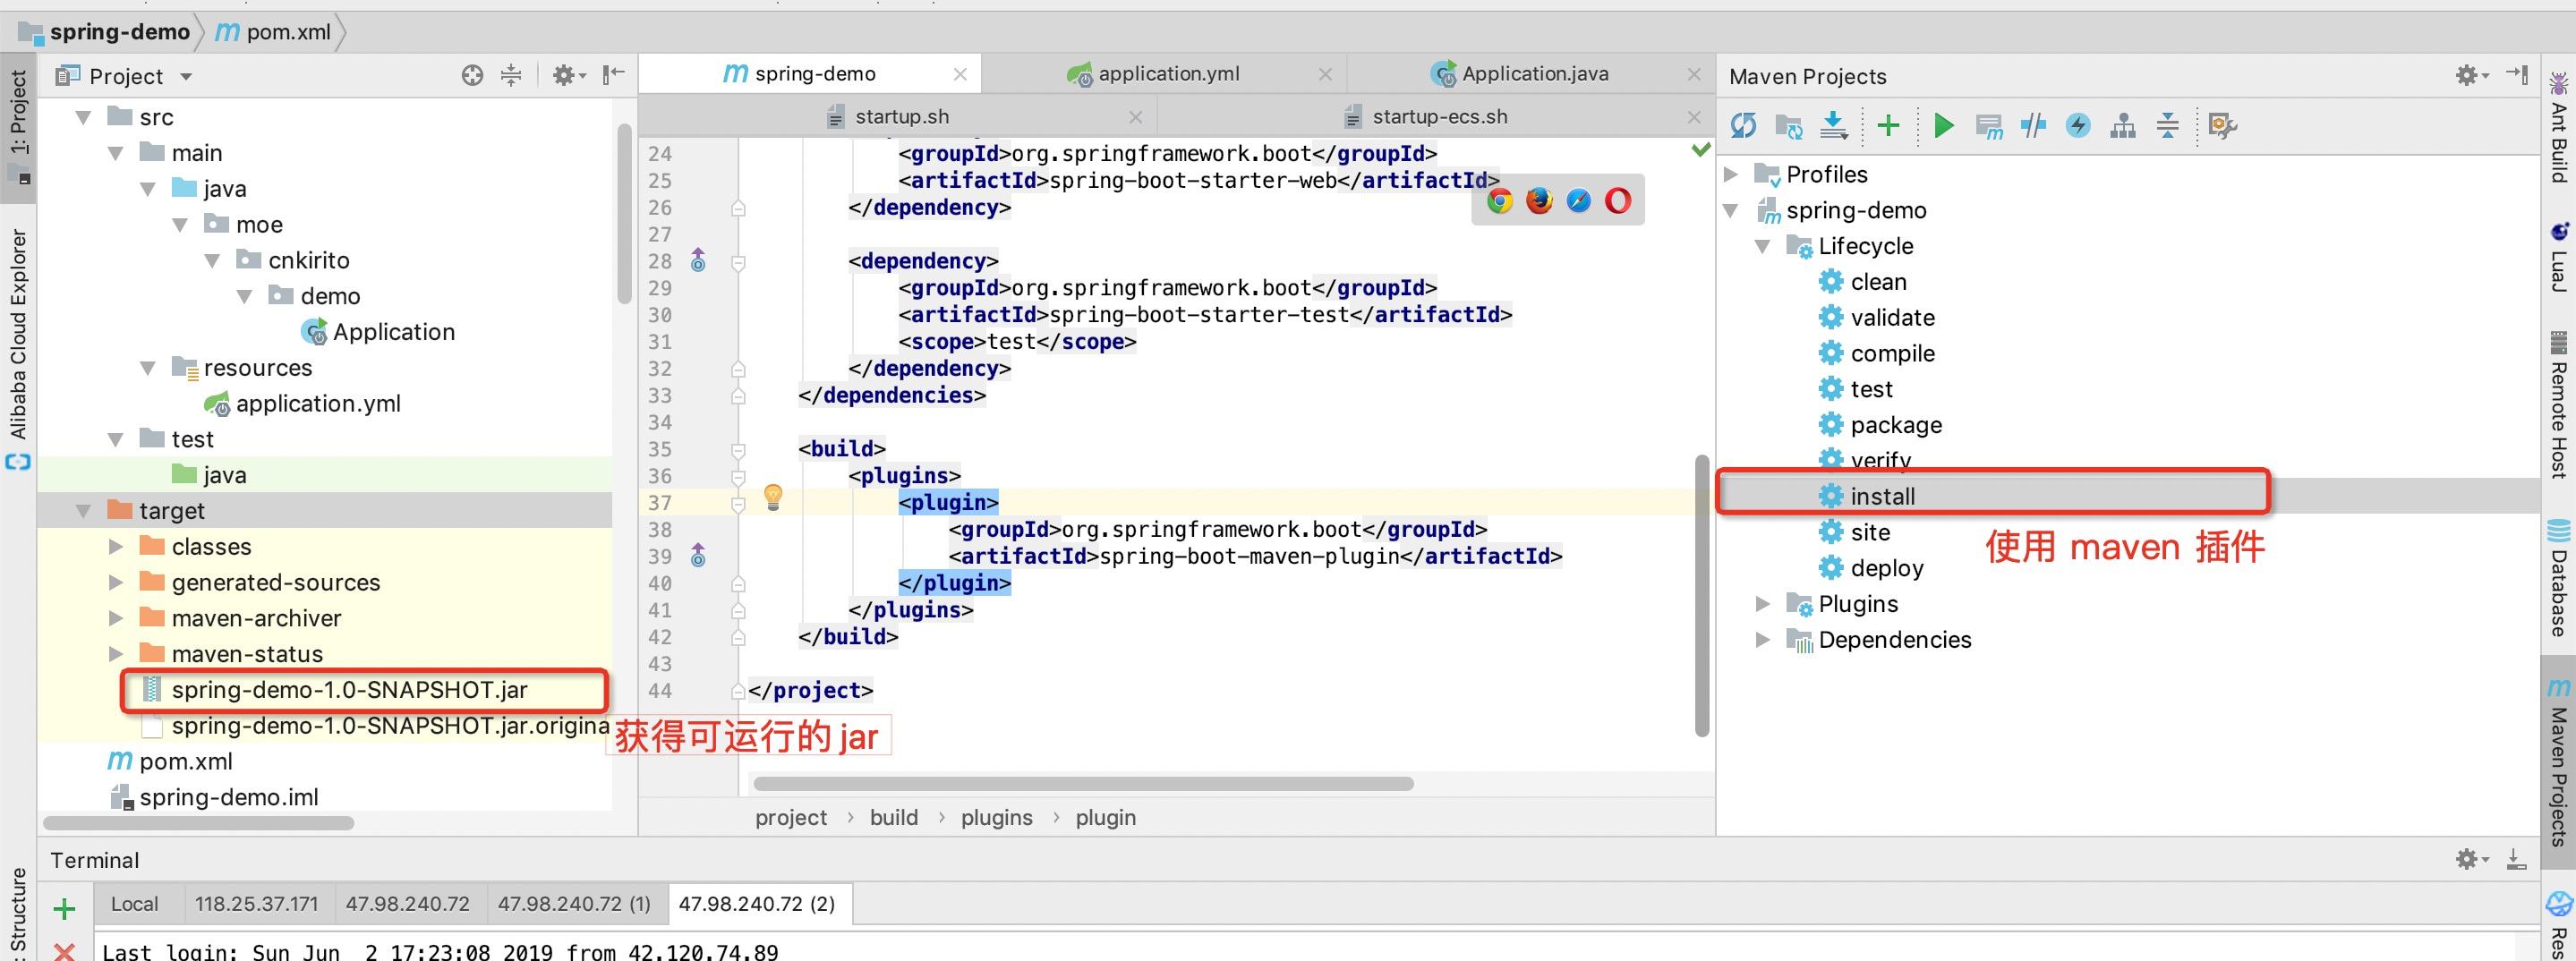Viewport: 2576px width, 961px height.
Task: Open in Safari browser icon
Action: tap(1579, 201)
